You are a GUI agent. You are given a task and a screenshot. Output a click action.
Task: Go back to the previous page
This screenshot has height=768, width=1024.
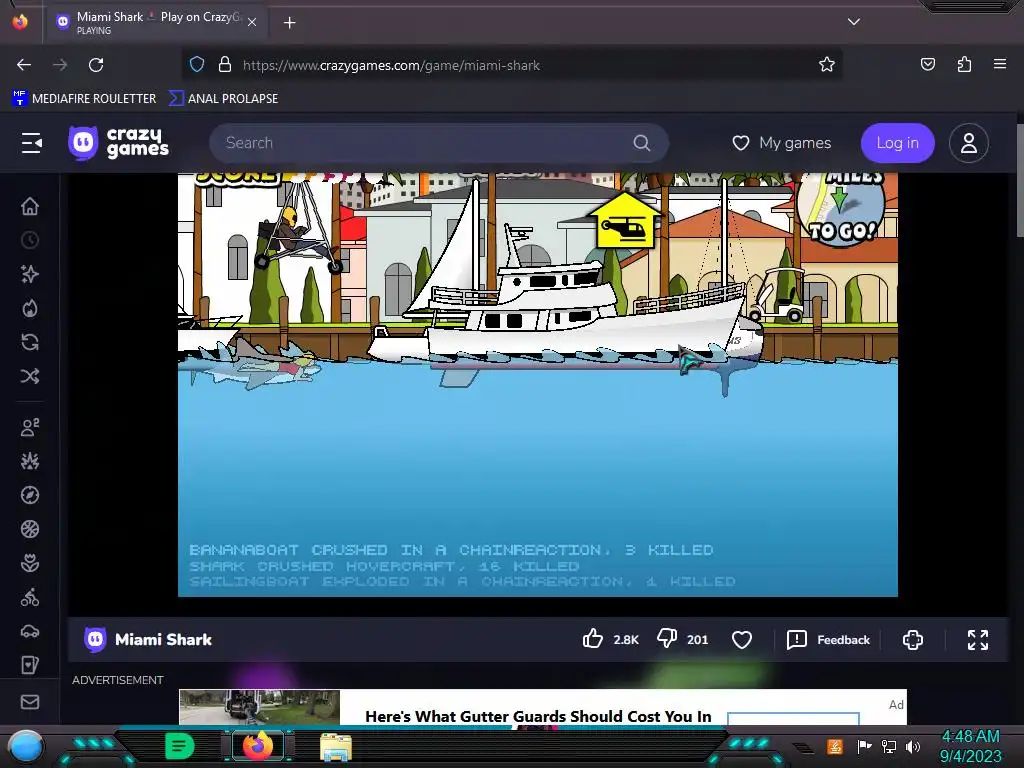coord(24,65)
